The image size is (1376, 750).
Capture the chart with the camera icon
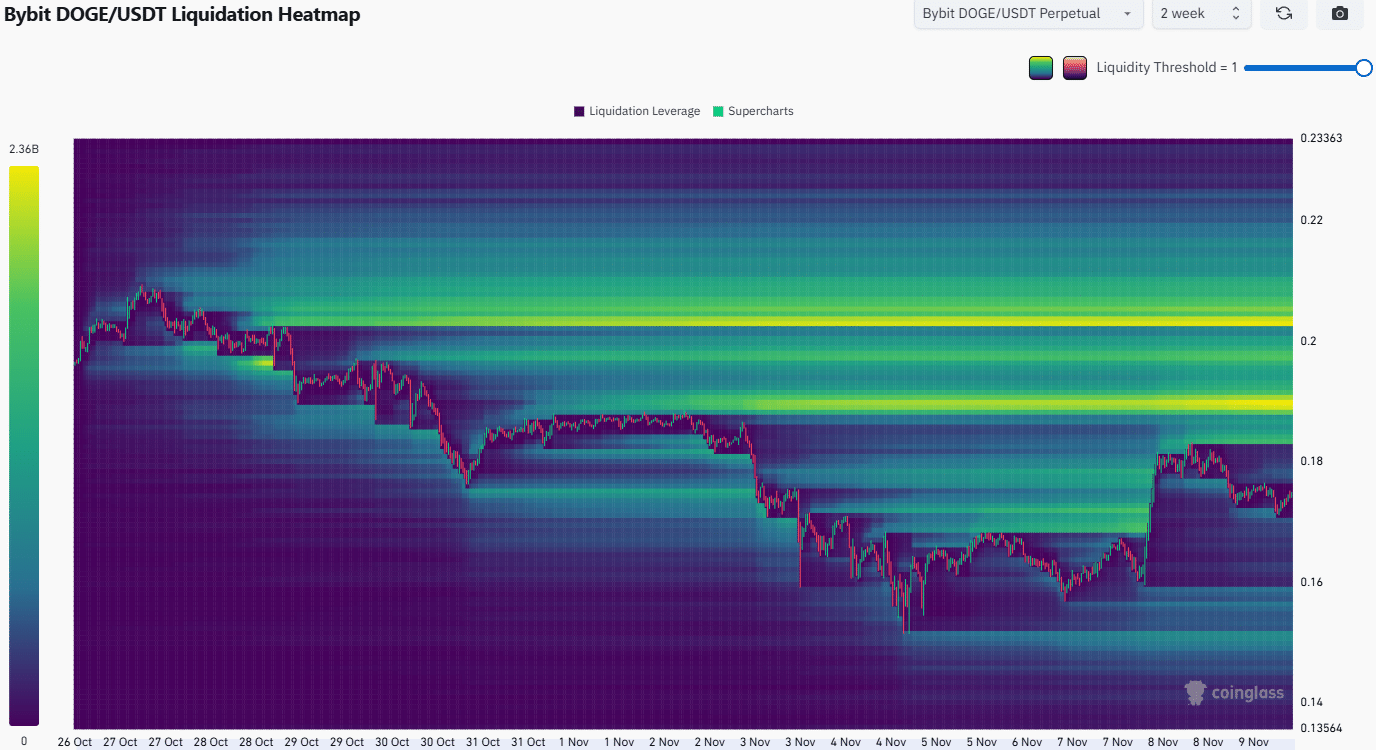[x=1339, y=14]
